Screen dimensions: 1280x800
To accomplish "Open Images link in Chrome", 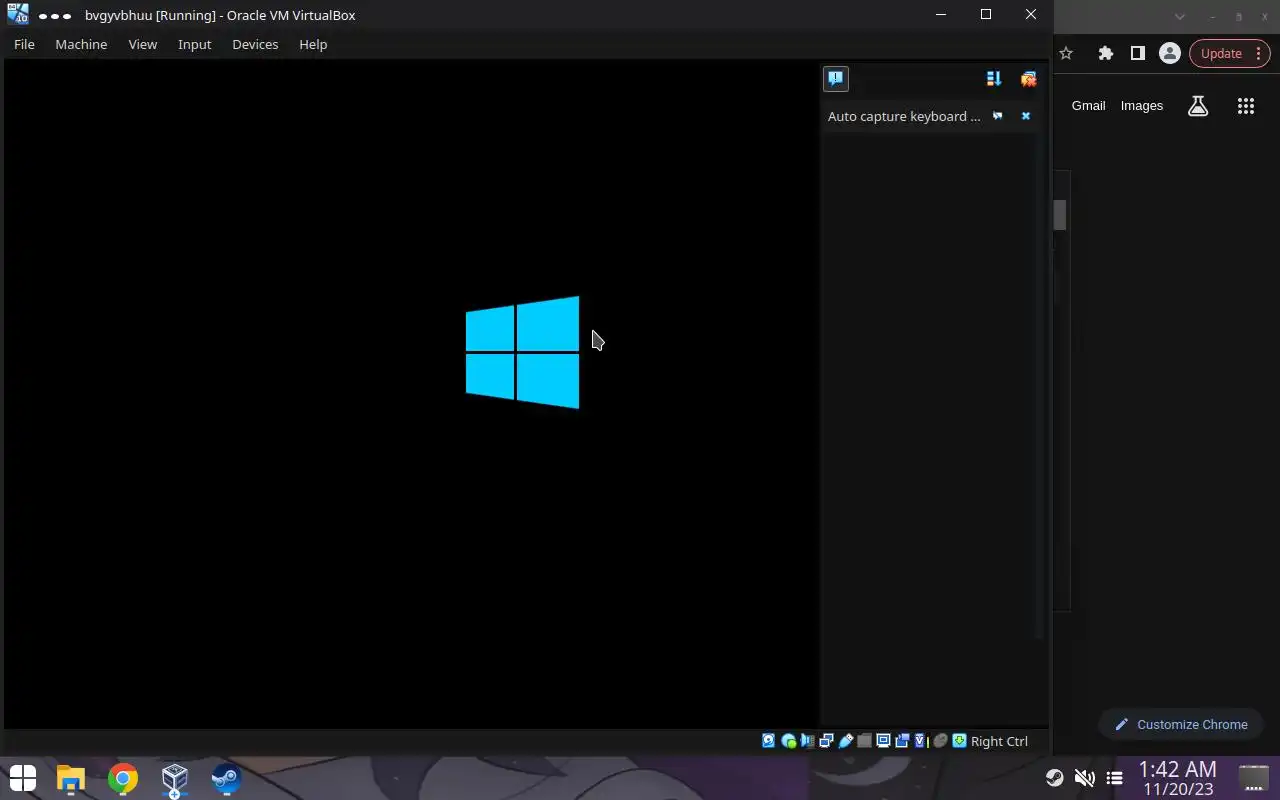I will click(1142, 105).
